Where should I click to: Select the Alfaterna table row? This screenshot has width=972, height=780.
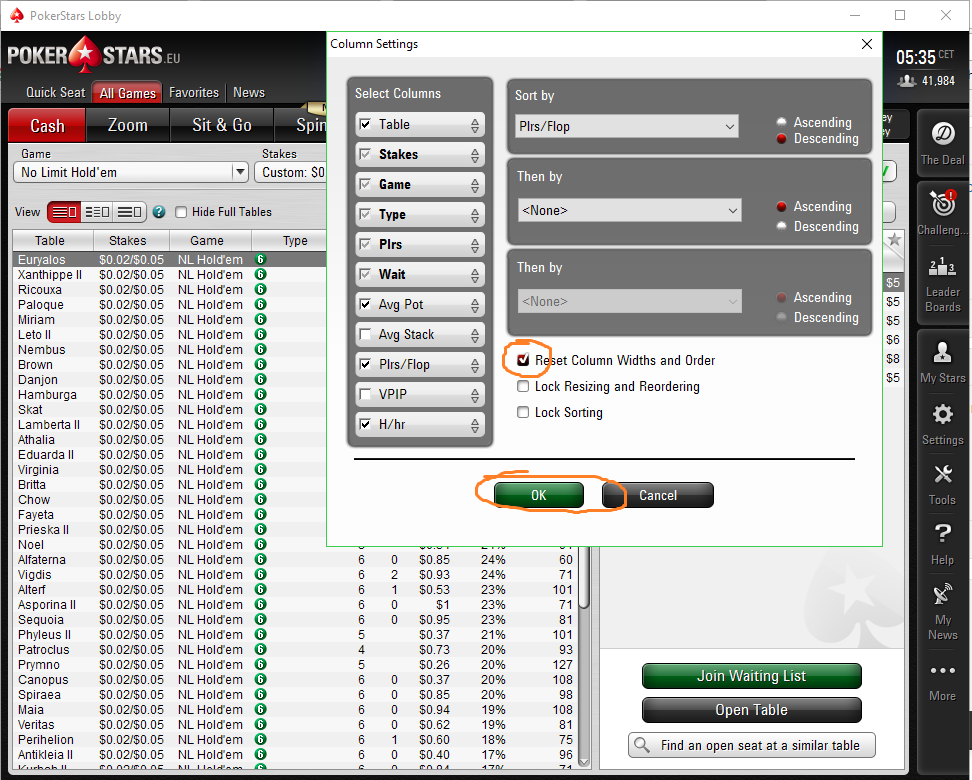(296, 559)
